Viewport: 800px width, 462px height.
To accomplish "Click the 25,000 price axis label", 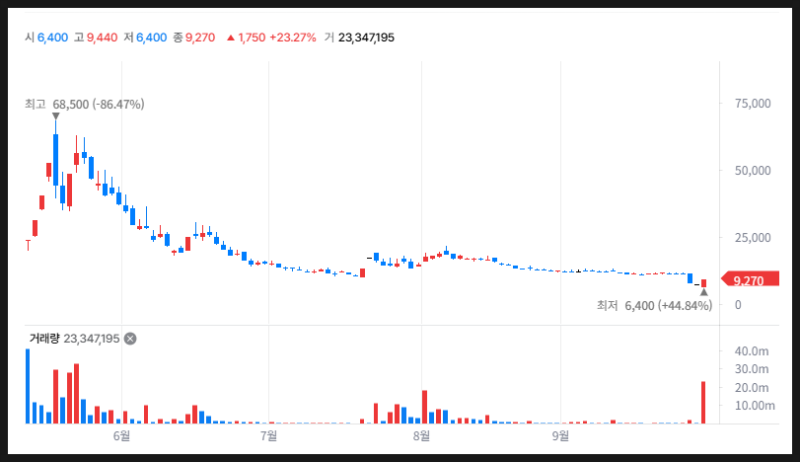I will pyautogui.click(x=753, y=238).
